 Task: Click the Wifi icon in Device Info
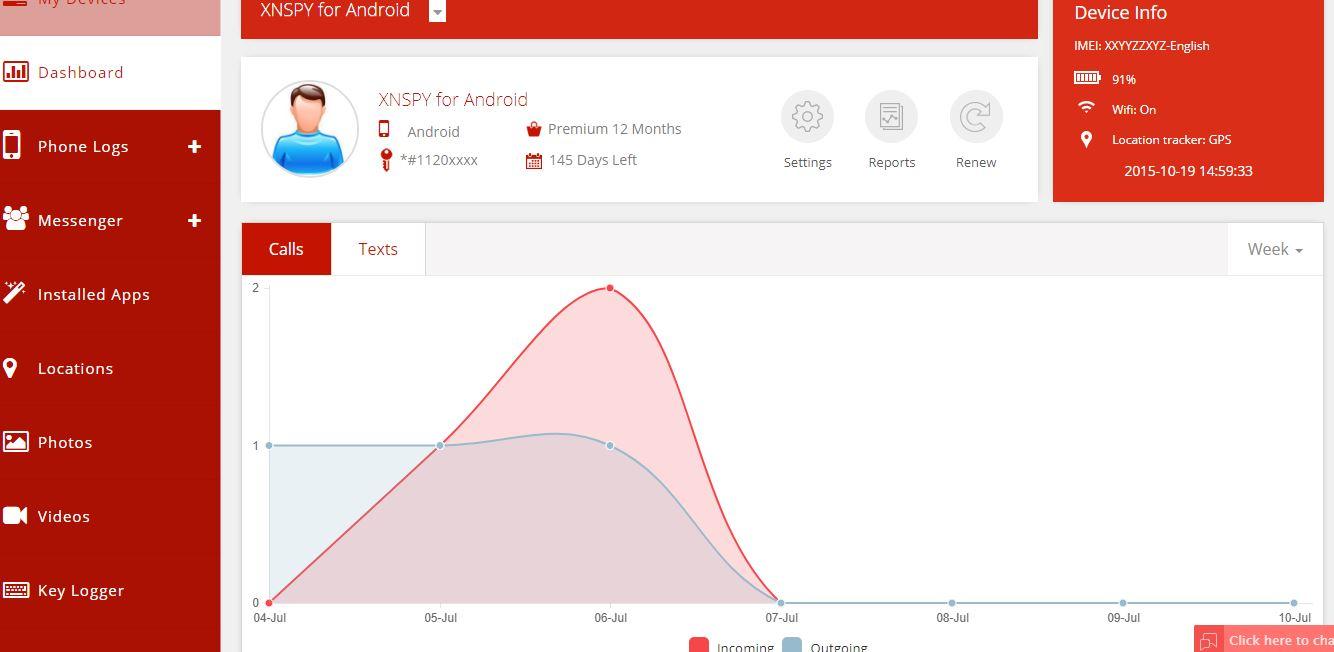tap(1086, 107)
